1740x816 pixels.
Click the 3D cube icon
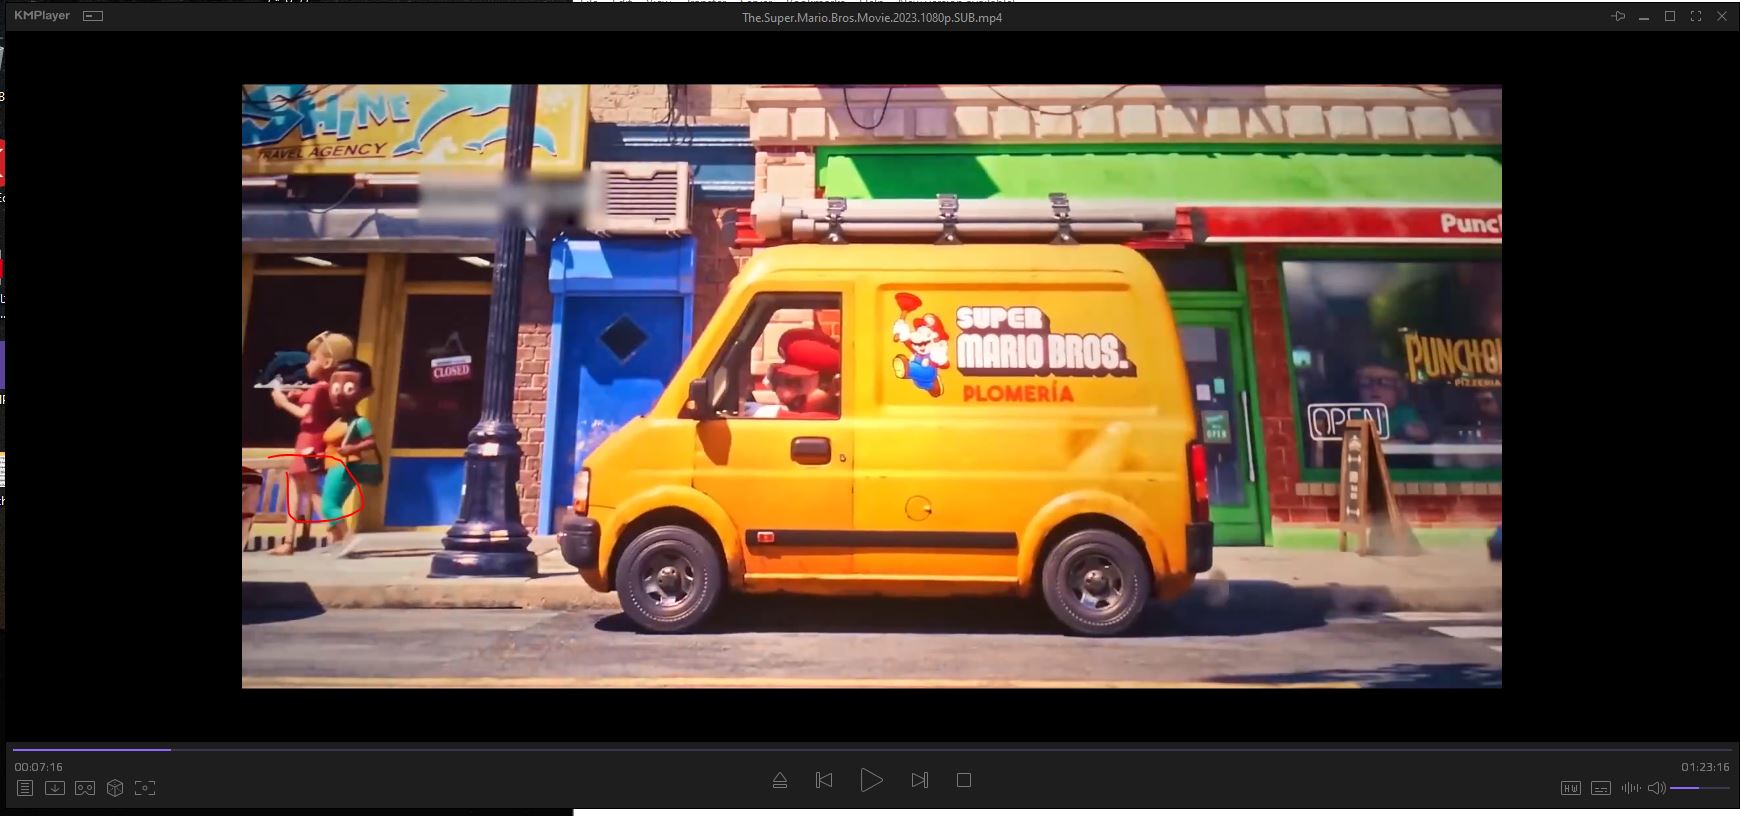(x=115, y=788)
